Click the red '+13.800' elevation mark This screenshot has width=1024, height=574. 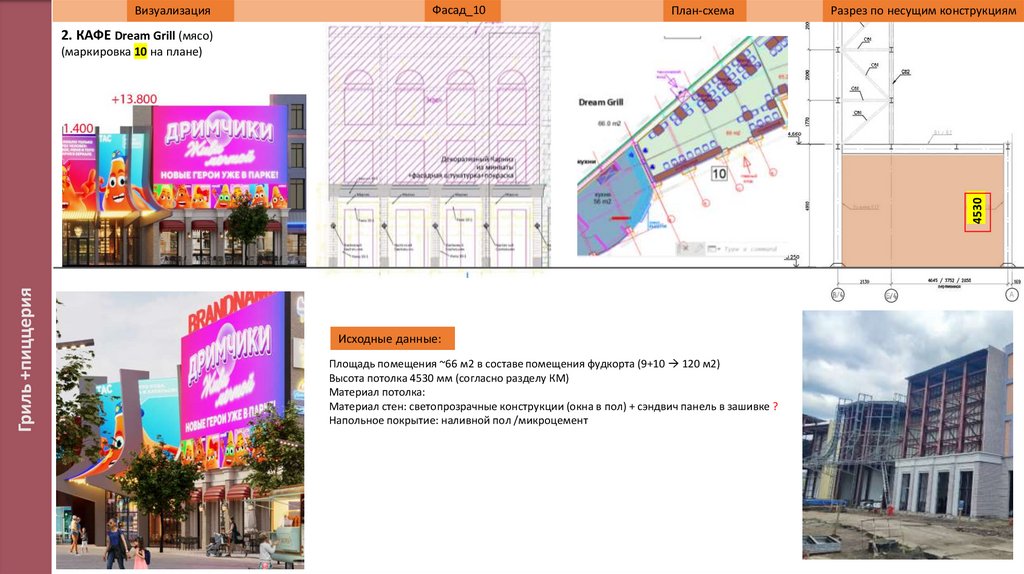point(134,99)
